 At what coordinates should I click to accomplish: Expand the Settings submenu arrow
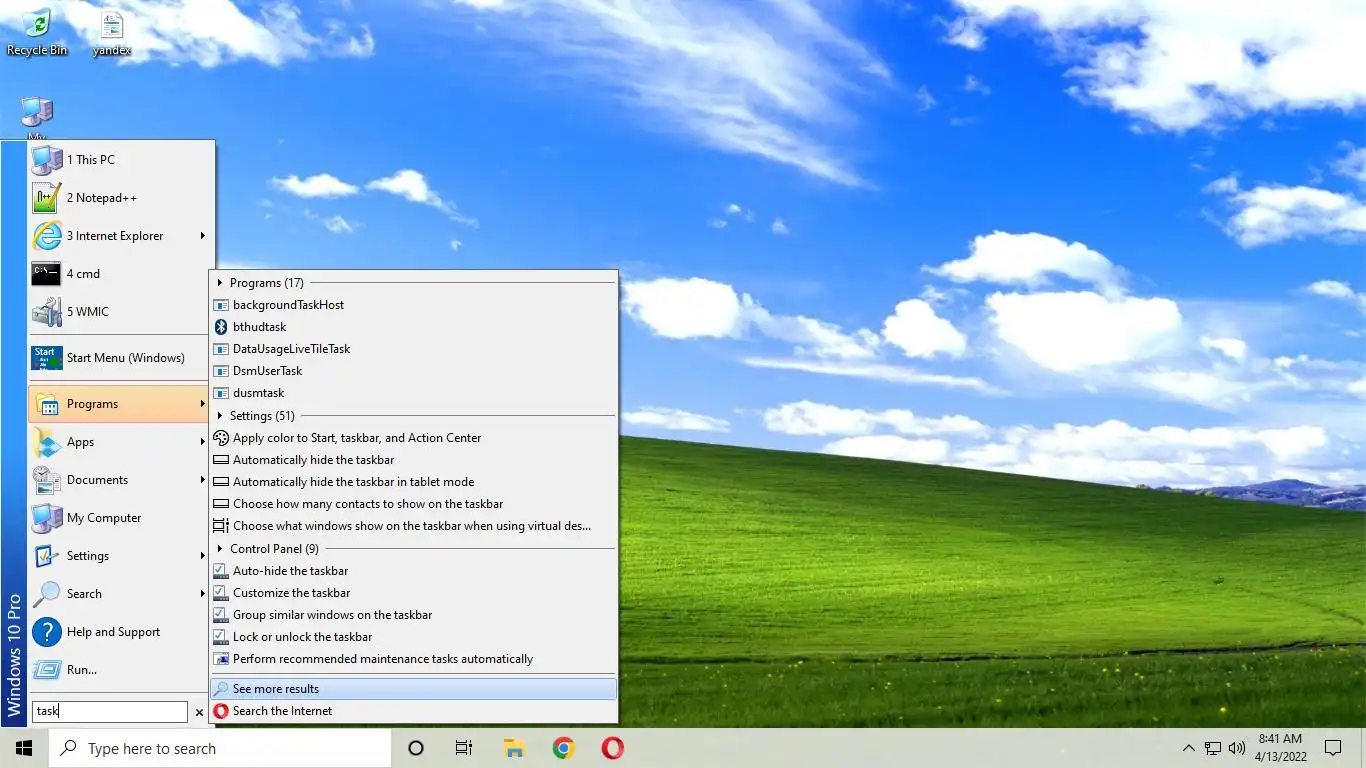[202, 556]
